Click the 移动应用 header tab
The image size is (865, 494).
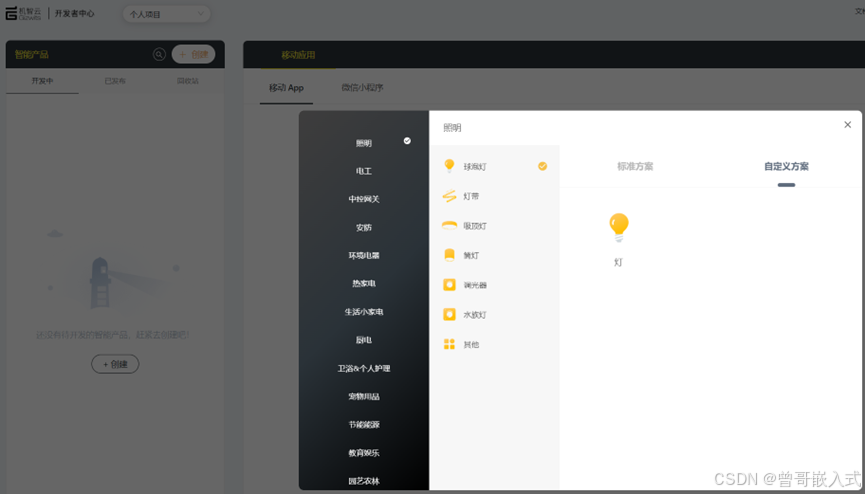coord(298,55)
